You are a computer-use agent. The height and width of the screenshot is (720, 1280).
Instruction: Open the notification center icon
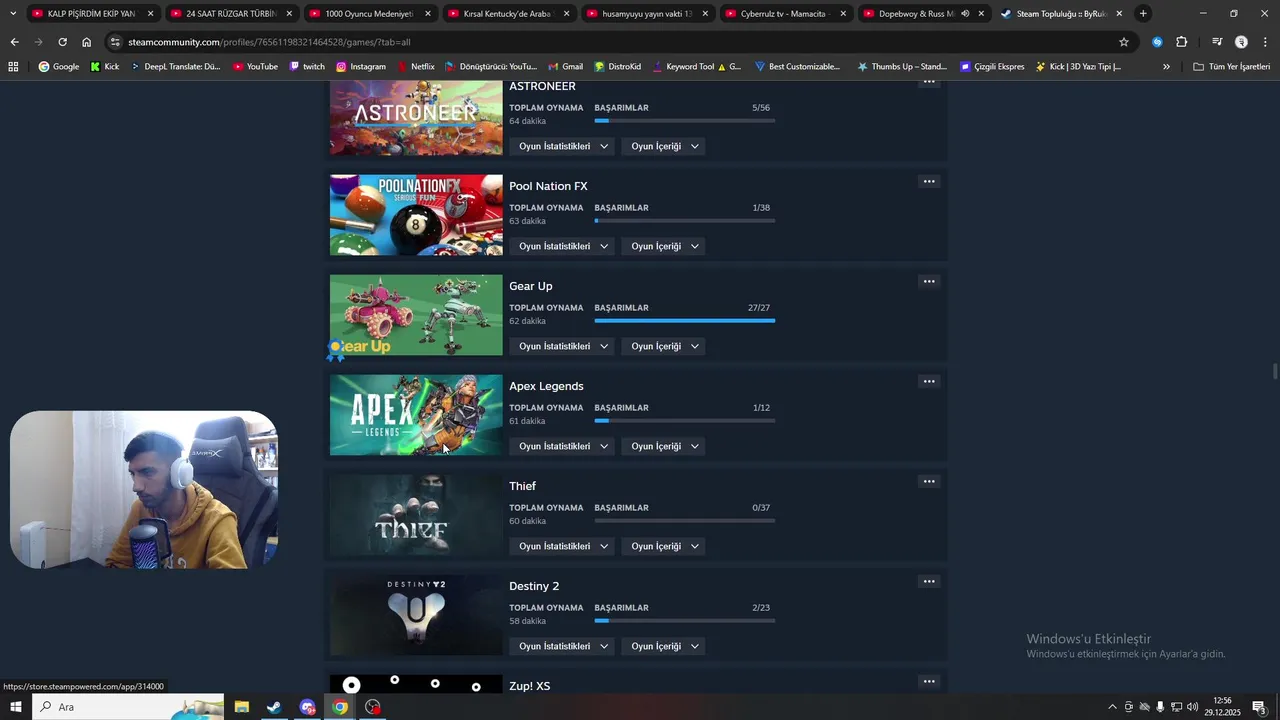pos(1260,707)
